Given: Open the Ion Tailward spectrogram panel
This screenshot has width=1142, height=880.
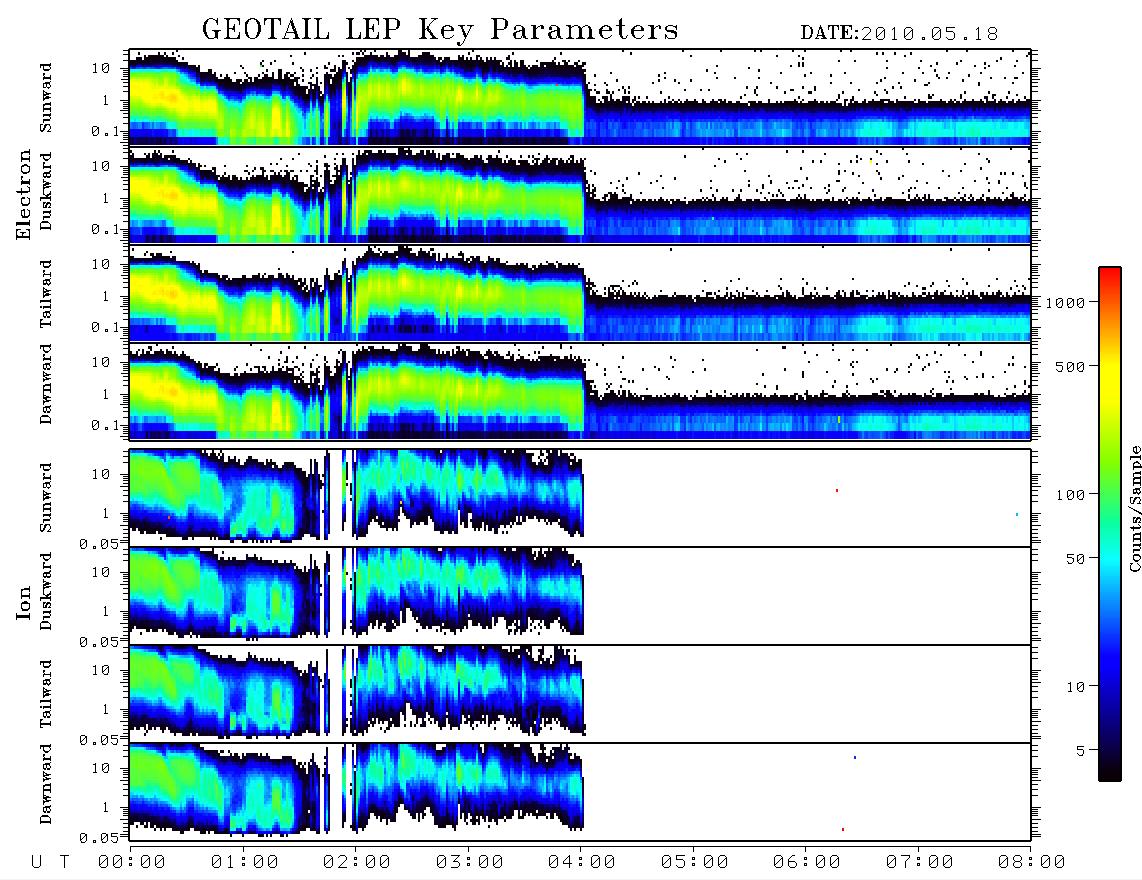Looking at the screenshot, I should pos(580,694).
